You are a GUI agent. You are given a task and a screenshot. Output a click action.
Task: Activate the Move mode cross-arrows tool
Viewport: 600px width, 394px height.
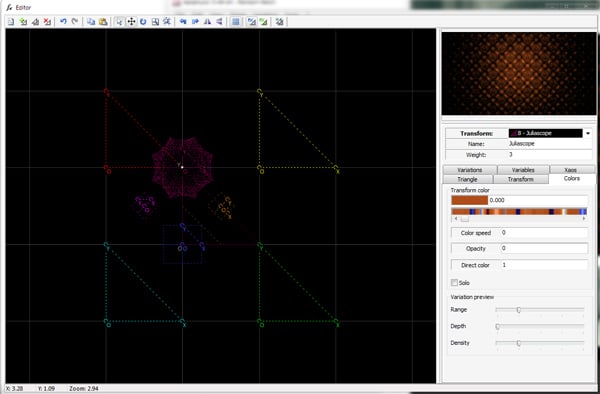131,22
